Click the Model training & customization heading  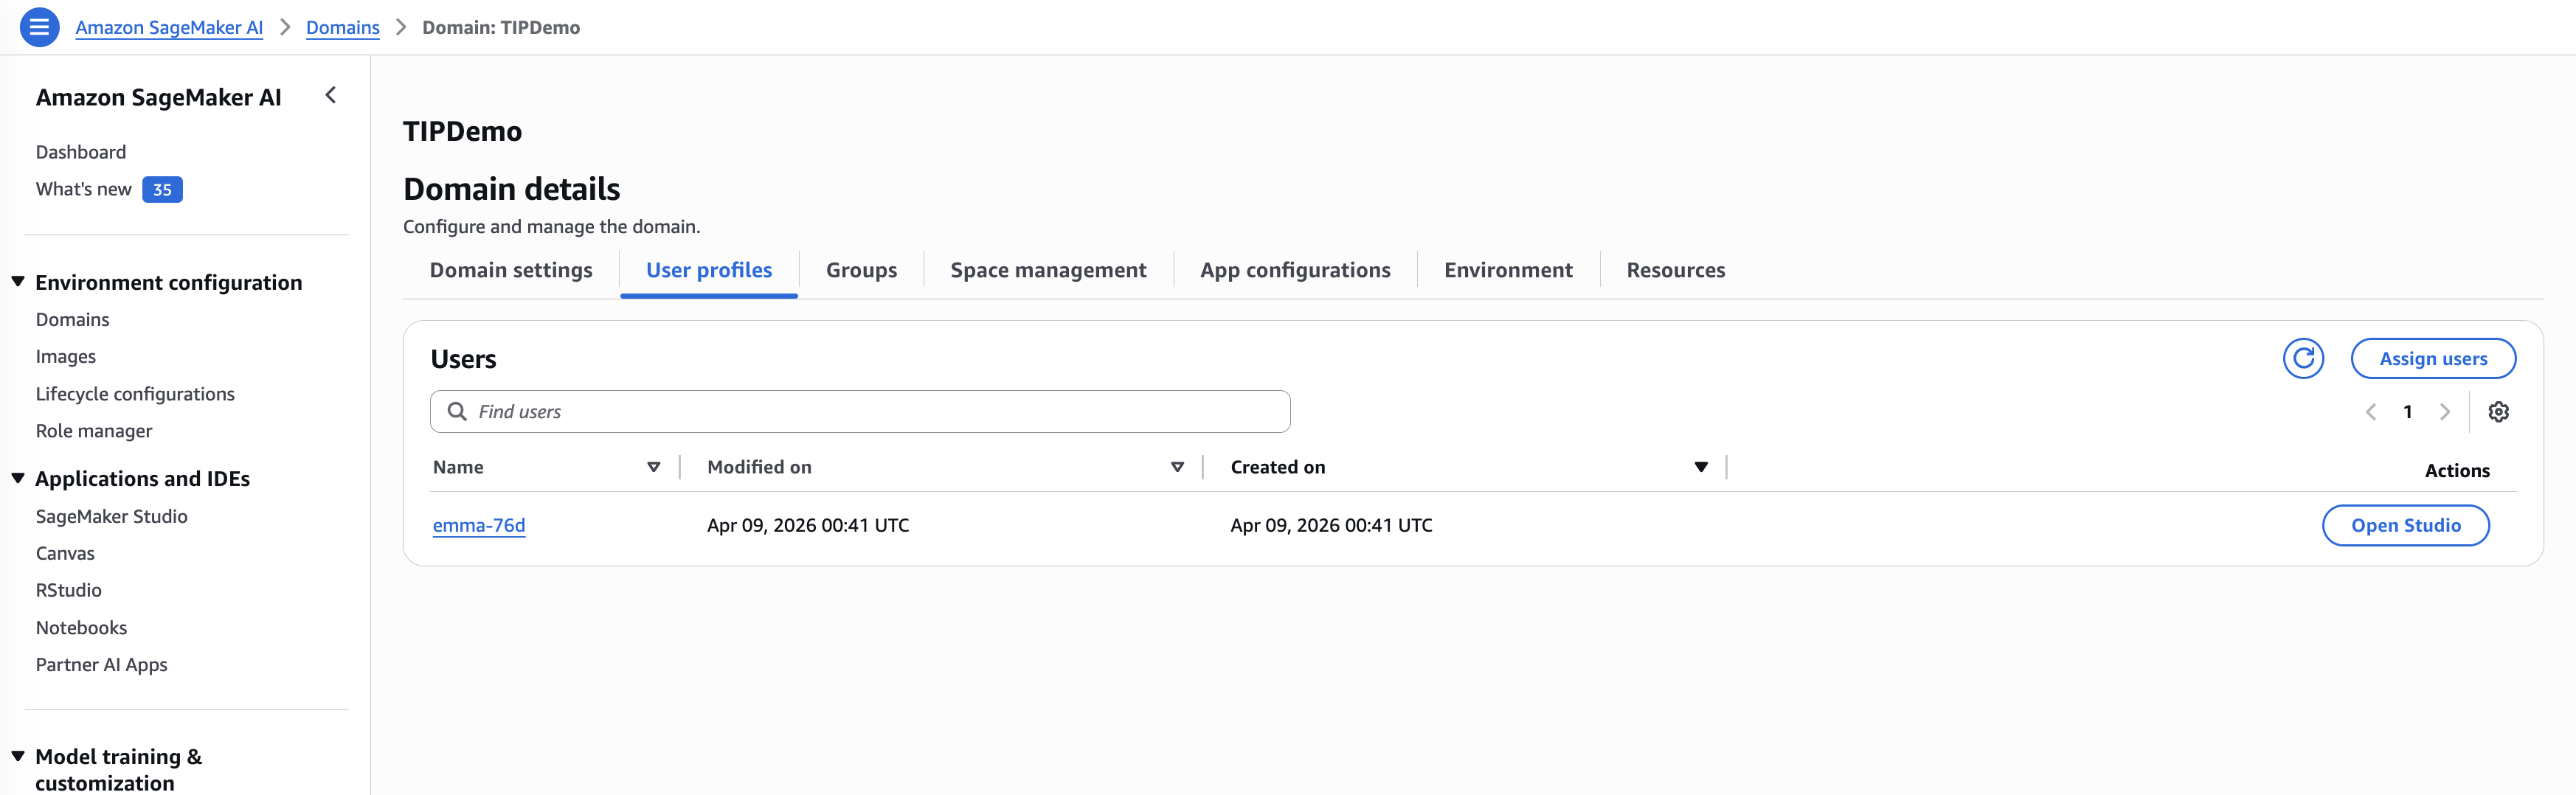point(119,770)
